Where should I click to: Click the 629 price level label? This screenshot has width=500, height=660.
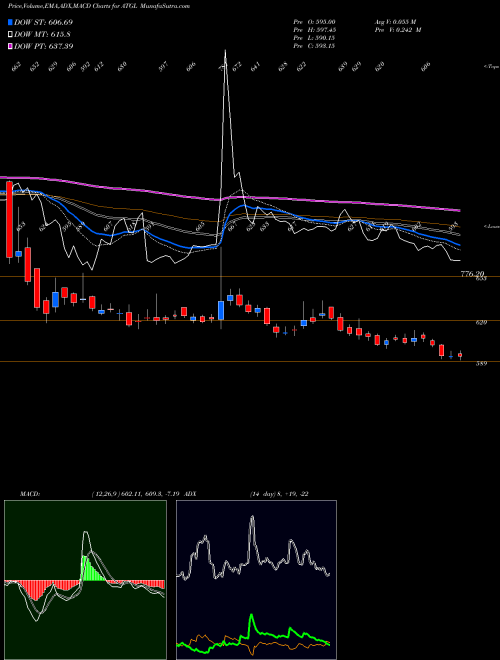tap(481, 322)
